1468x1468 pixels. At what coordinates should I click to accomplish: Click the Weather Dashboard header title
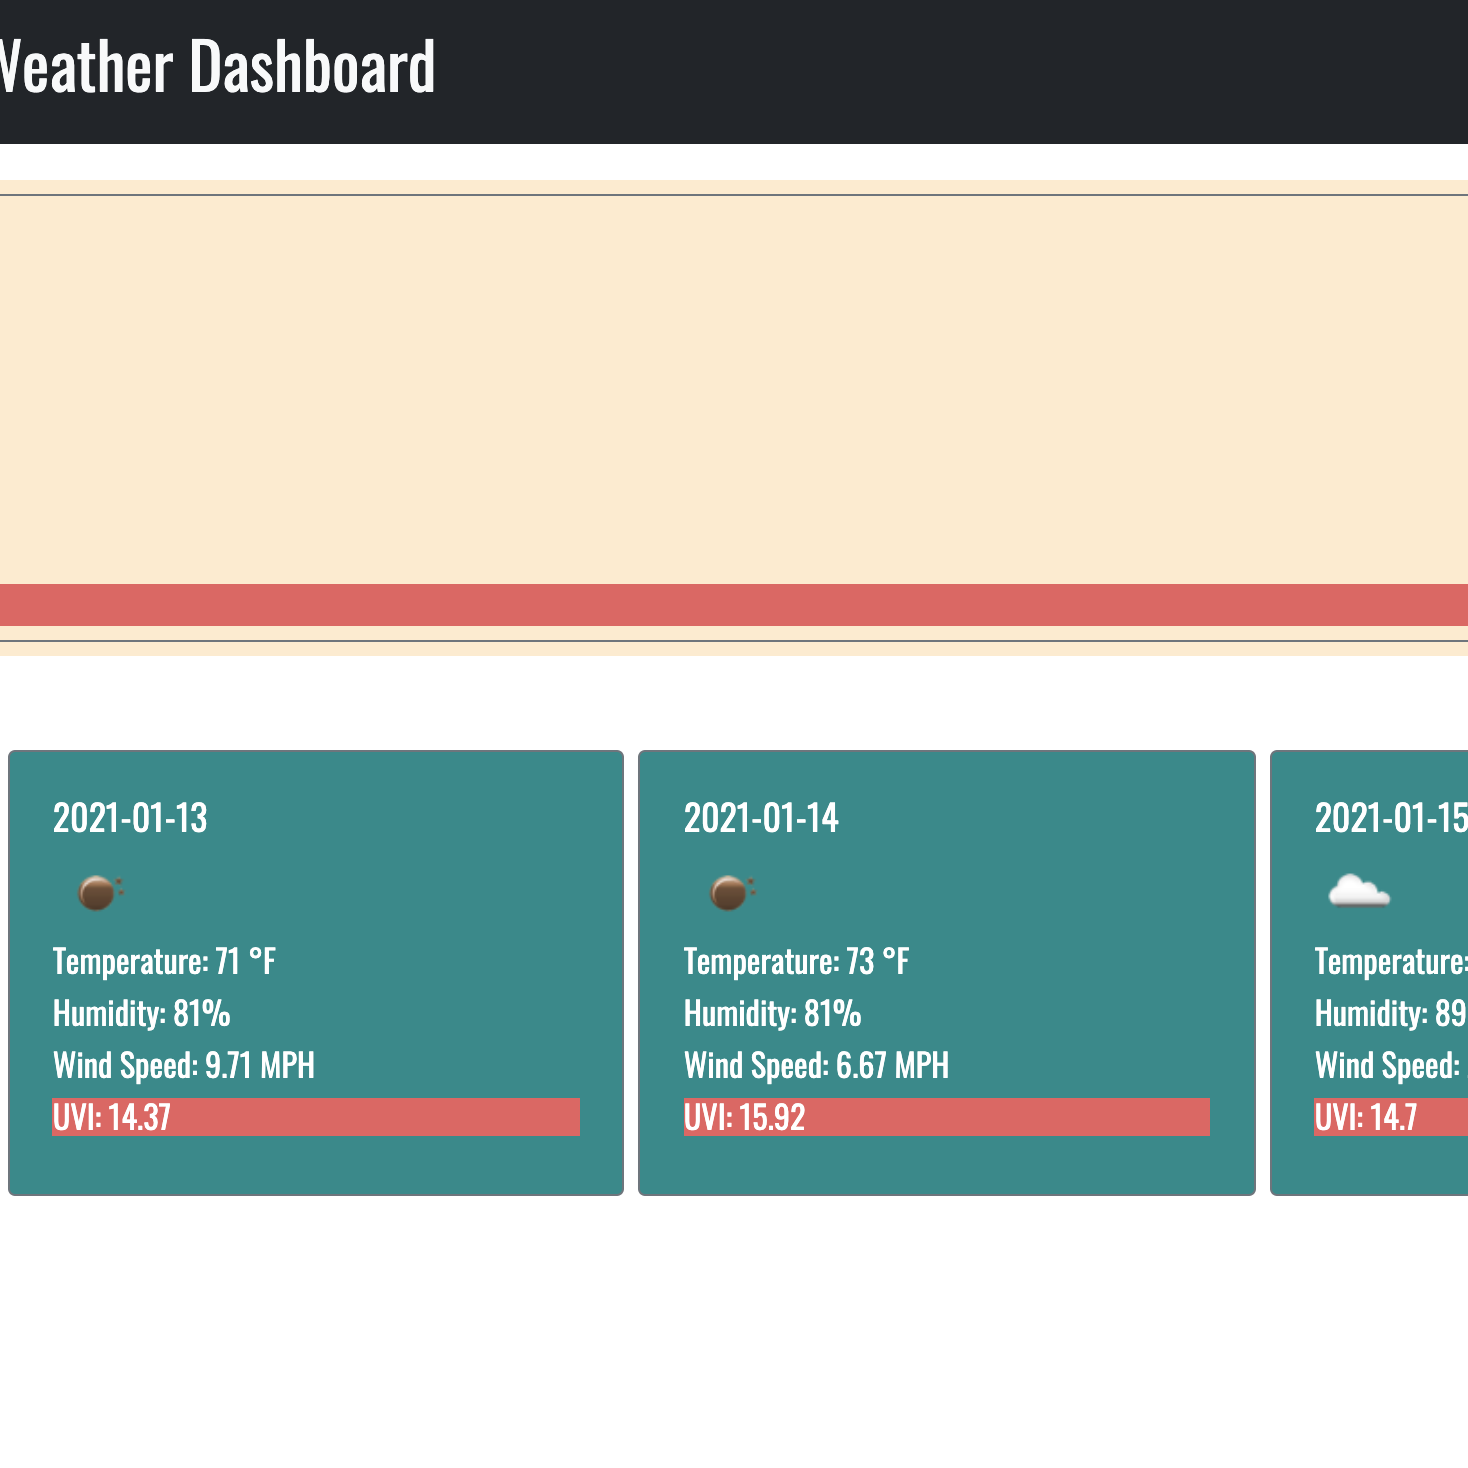pos(216,67)
